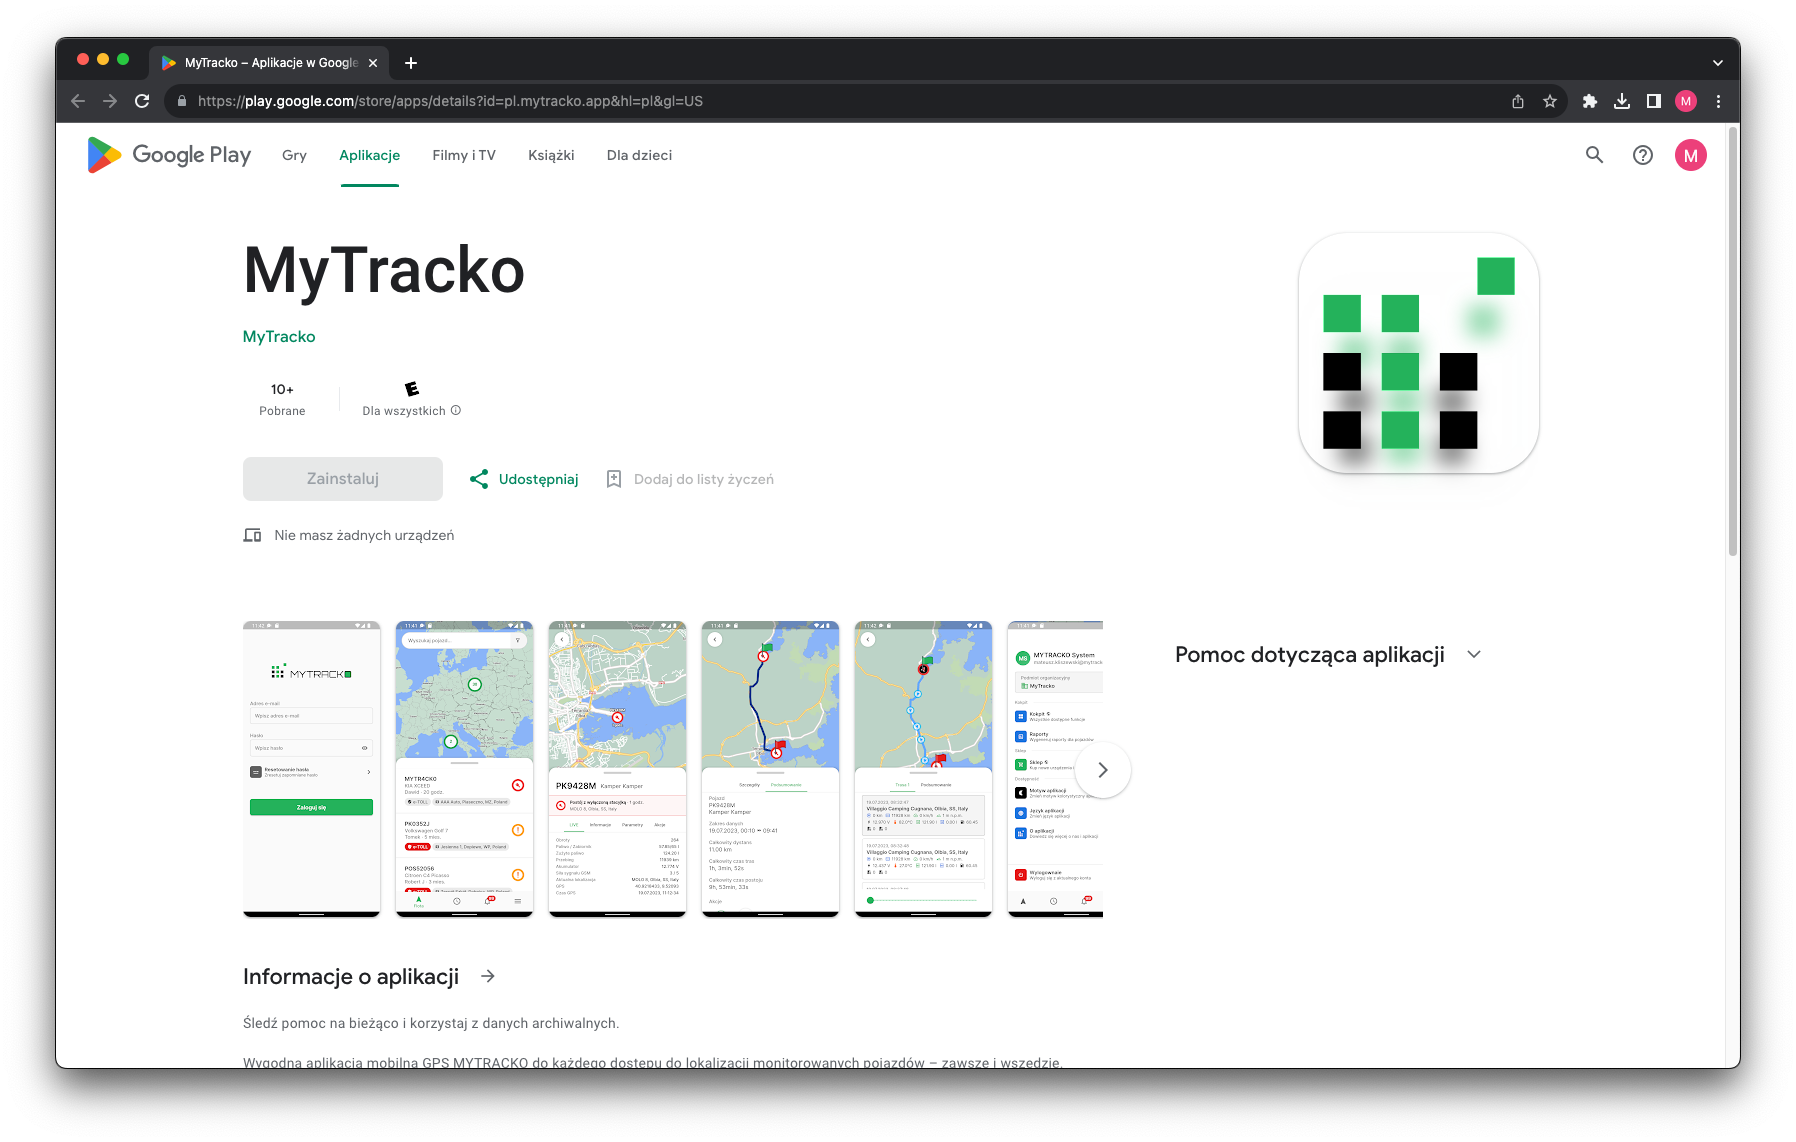Open the Europe map vehicle list screenshot
Screen dimensions: 1796x1142
click(x=465, y=769)
